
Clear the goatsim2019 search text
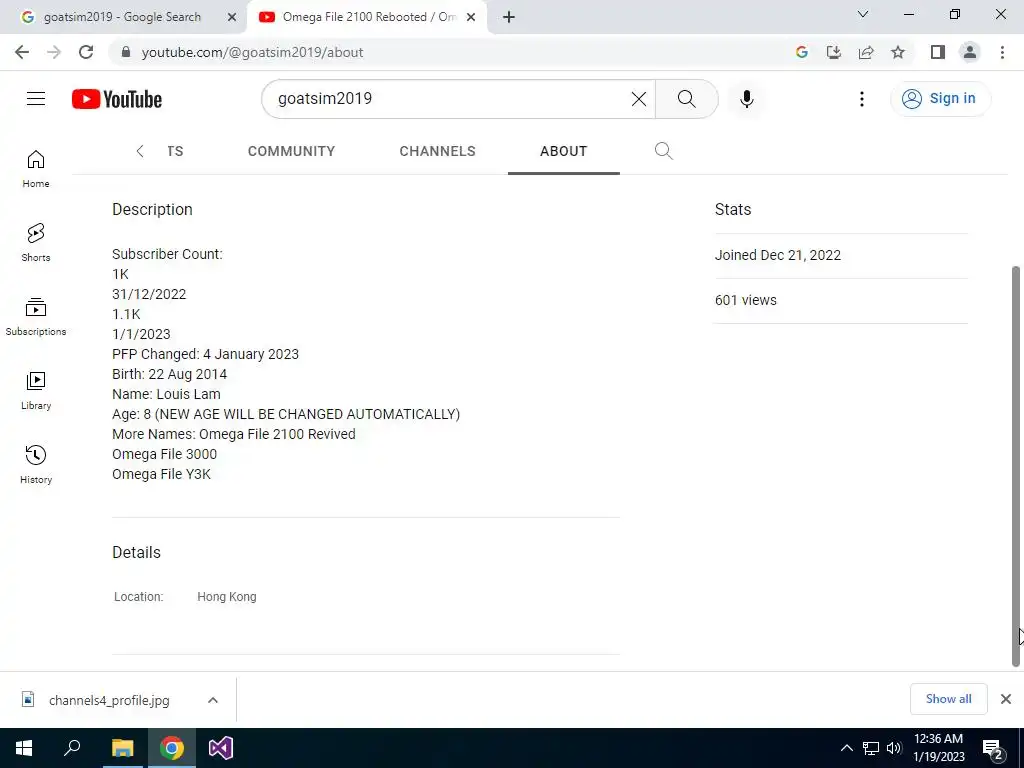pos(639,99)
